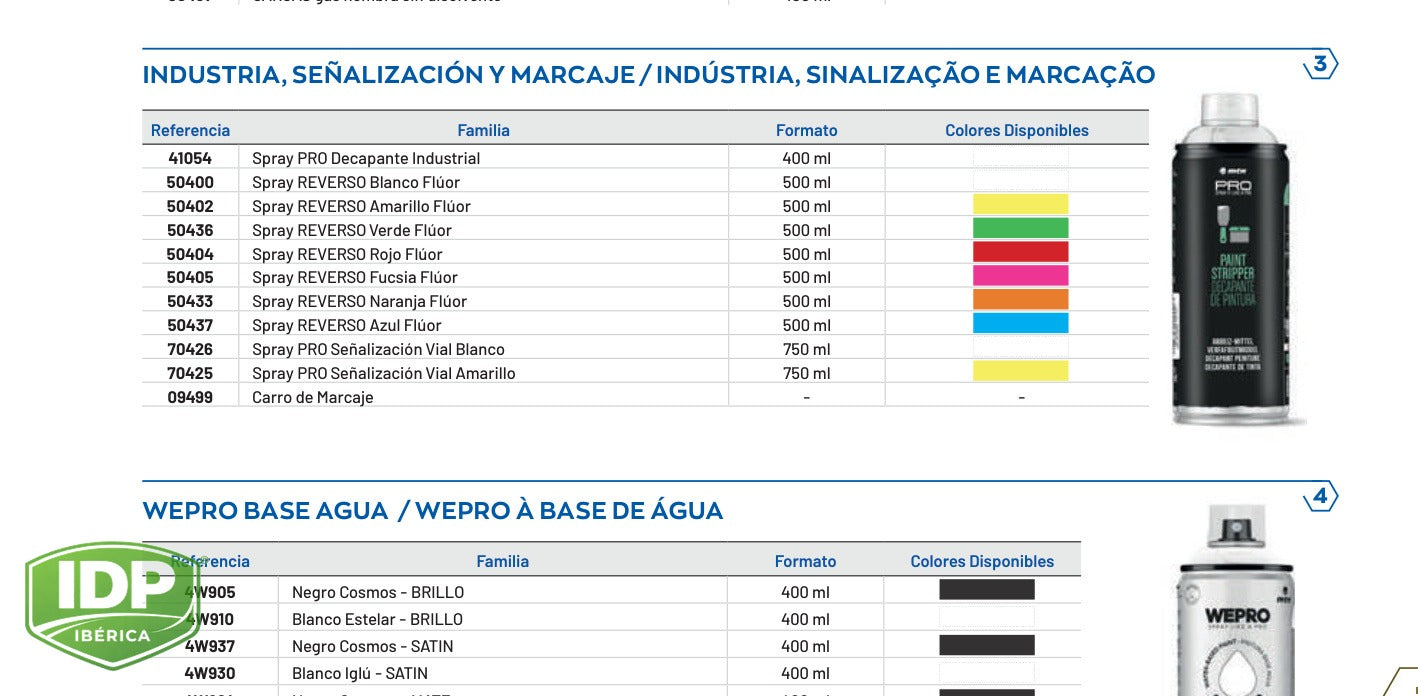Viewport: 1418px width, 696px height.
Task: Click the IDP Ibérica logo
Action: click(112, 605)
